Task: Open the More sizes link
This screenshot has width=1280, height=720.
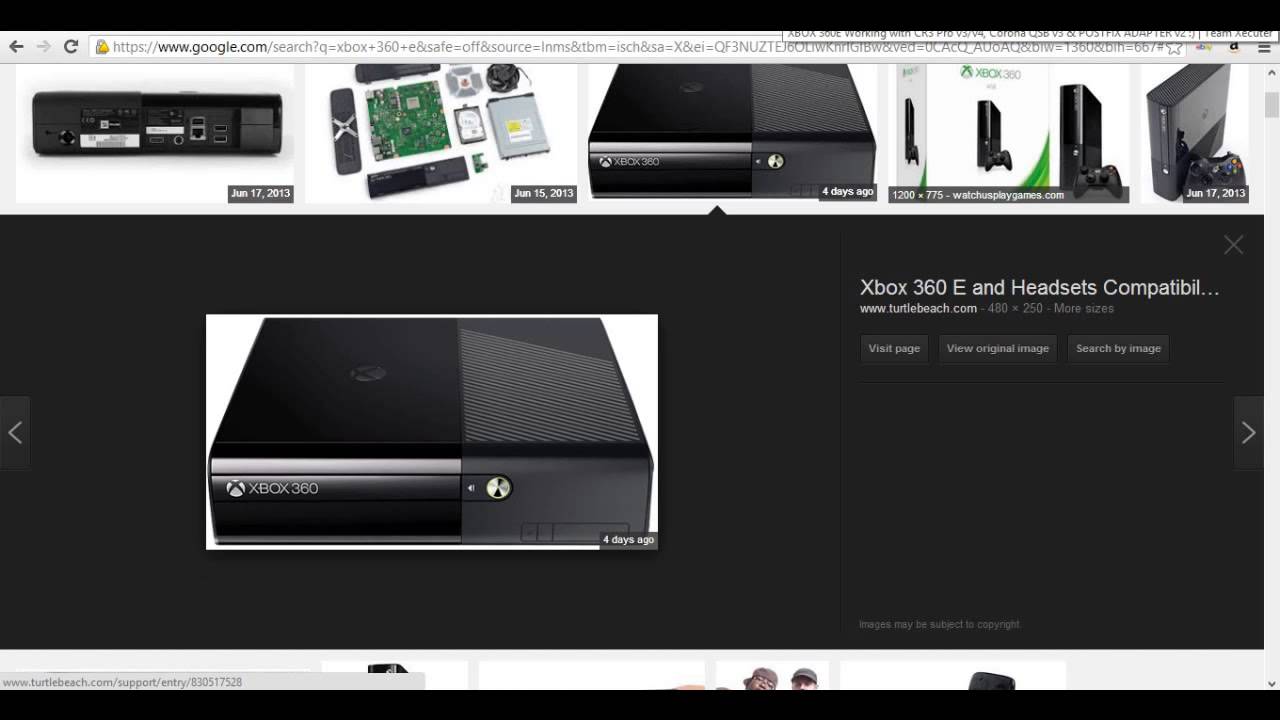Action: 1083,308
